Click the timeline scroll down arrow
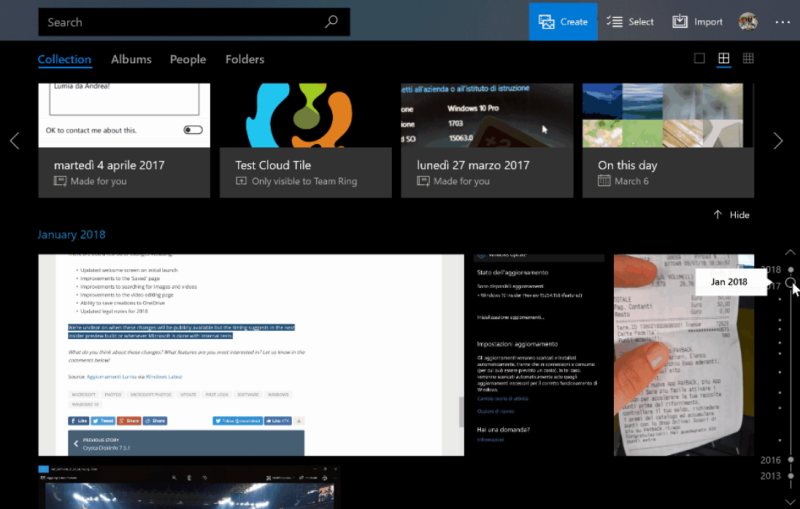Image resolution: width=800 pixels, height=509 pixels. (790, 502)
